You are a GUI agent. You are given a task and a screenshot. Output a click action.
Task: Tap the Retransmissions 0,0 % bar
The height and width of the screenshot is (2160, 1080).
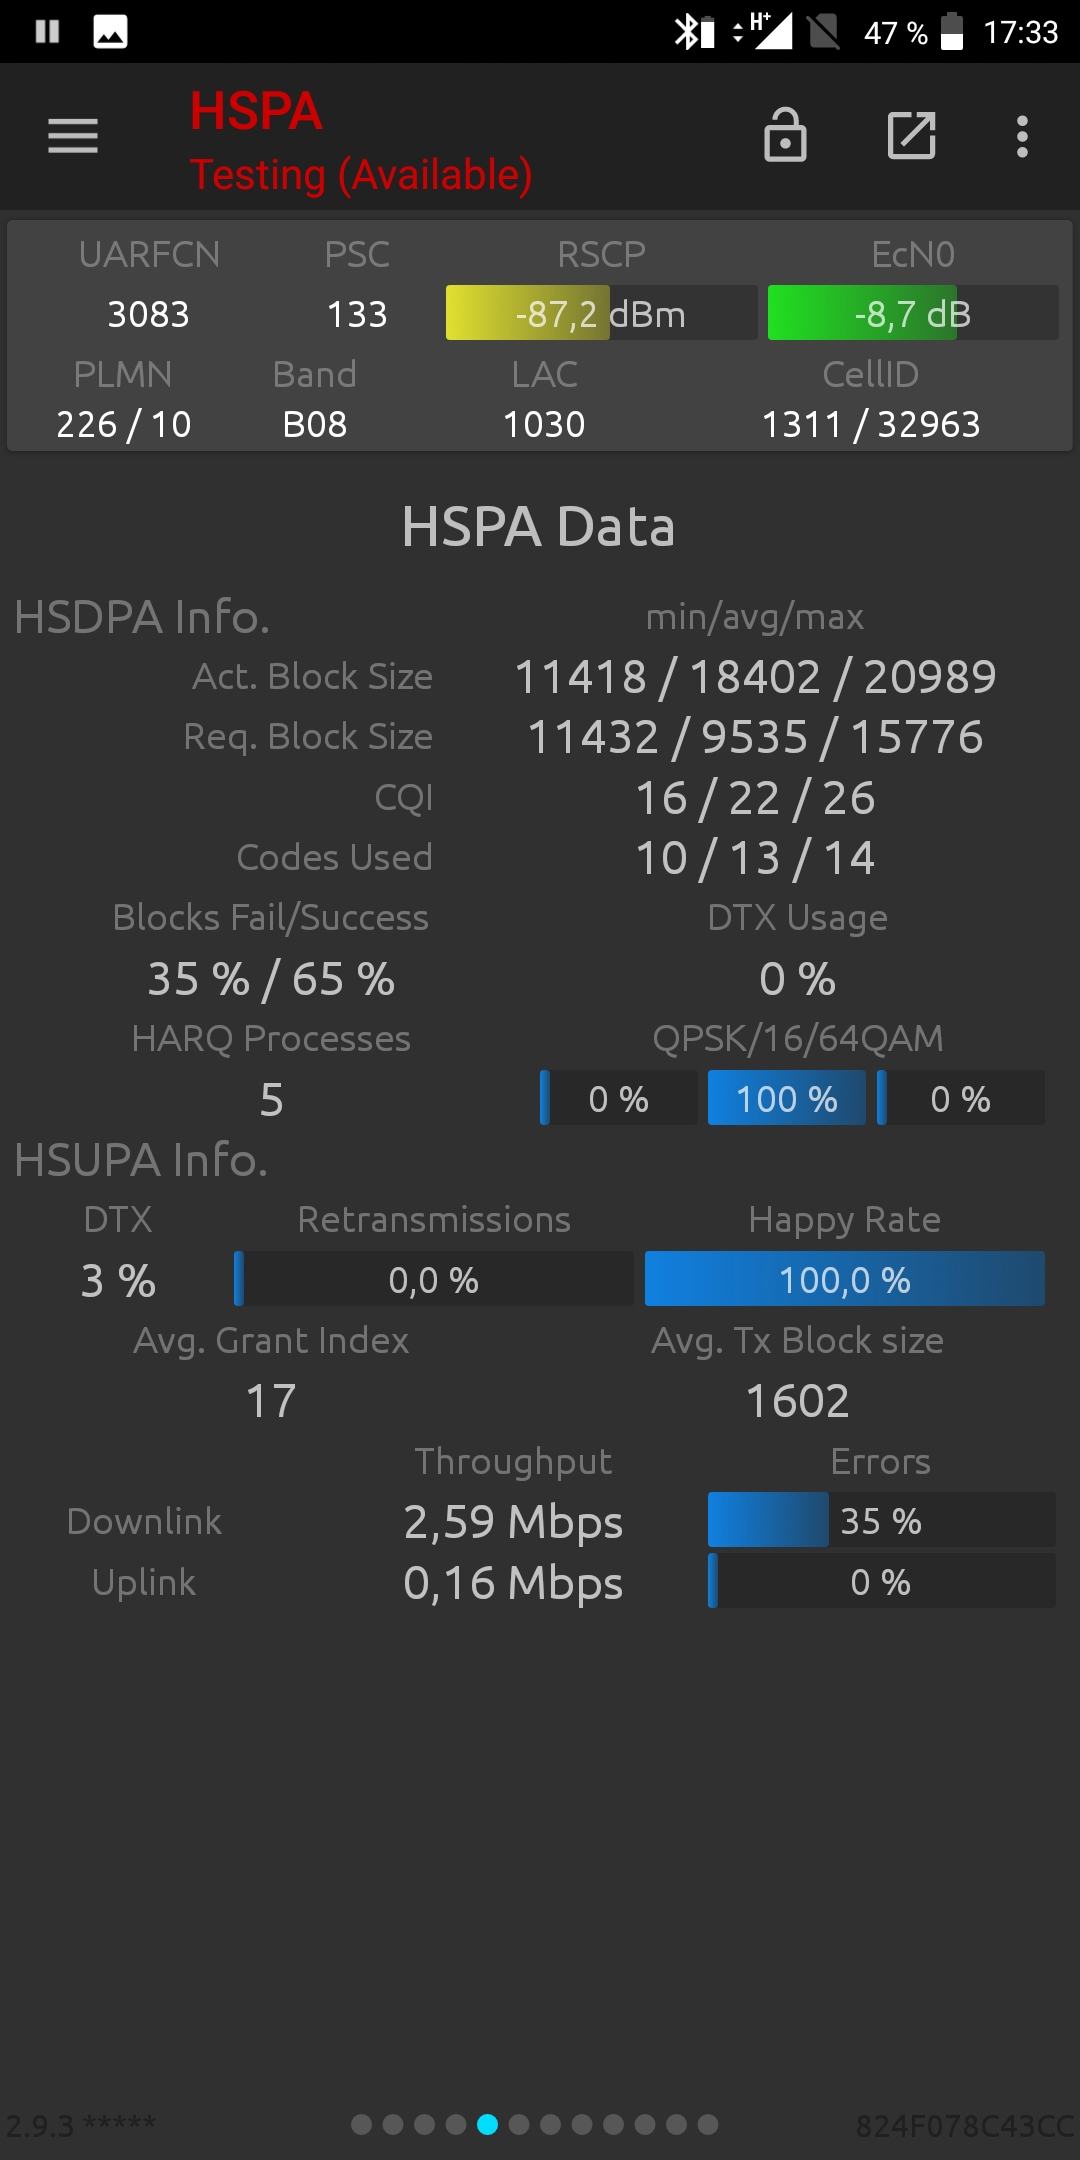pyautogui.click(x=434, y=1279)
